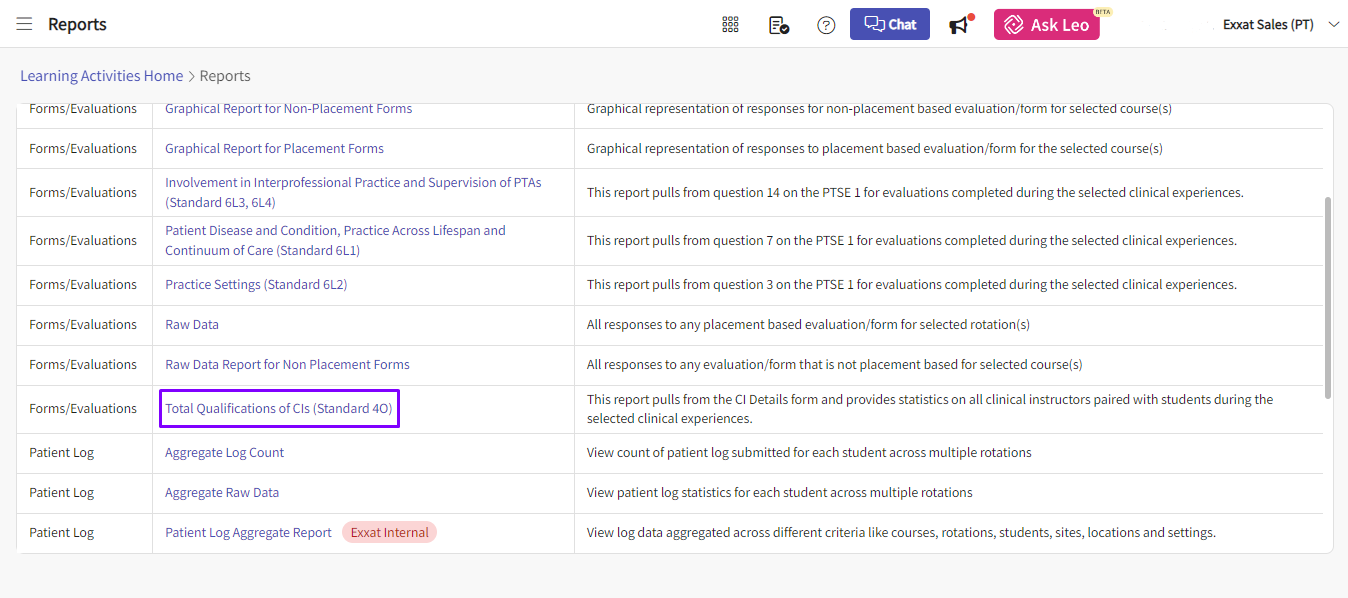
Task: Open Practice Settings (Standard 6L2) report
Action: [x=256, y=284]
